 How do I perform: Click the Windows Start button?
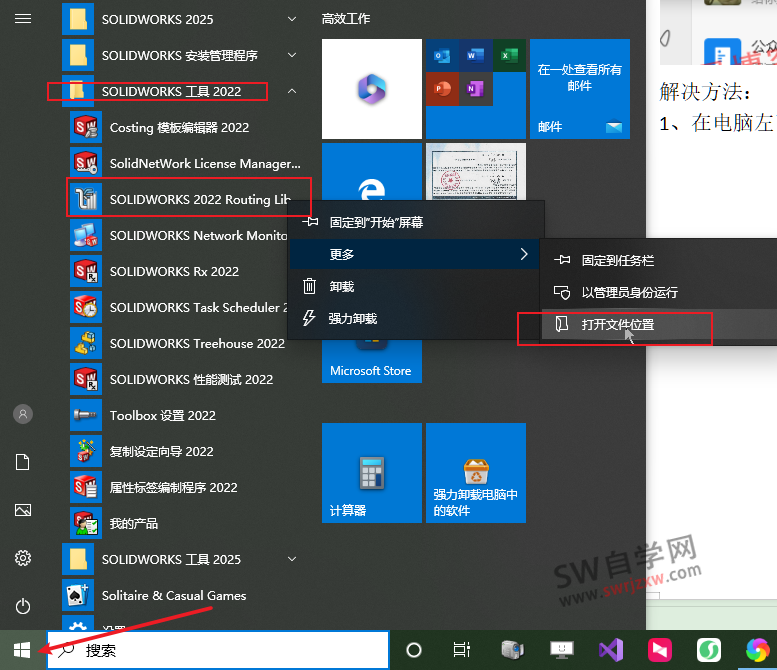pos(22,650)
